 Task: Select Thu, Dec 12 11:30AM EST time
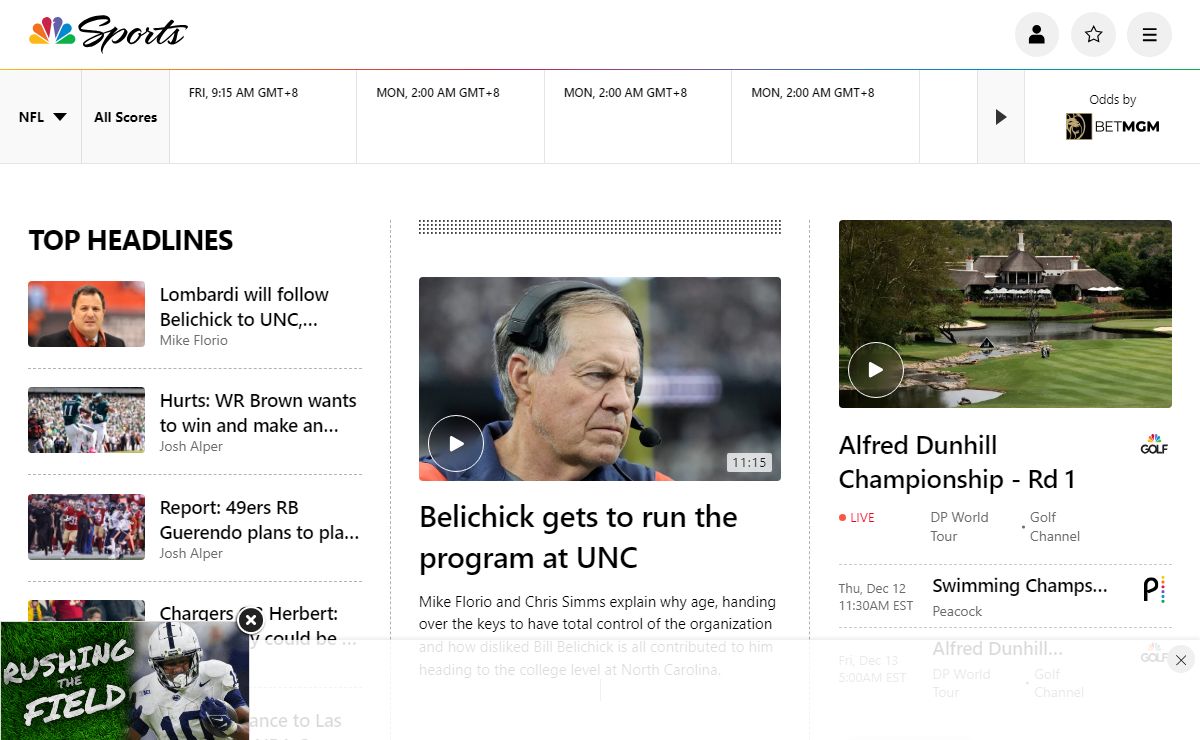point(876,597)
